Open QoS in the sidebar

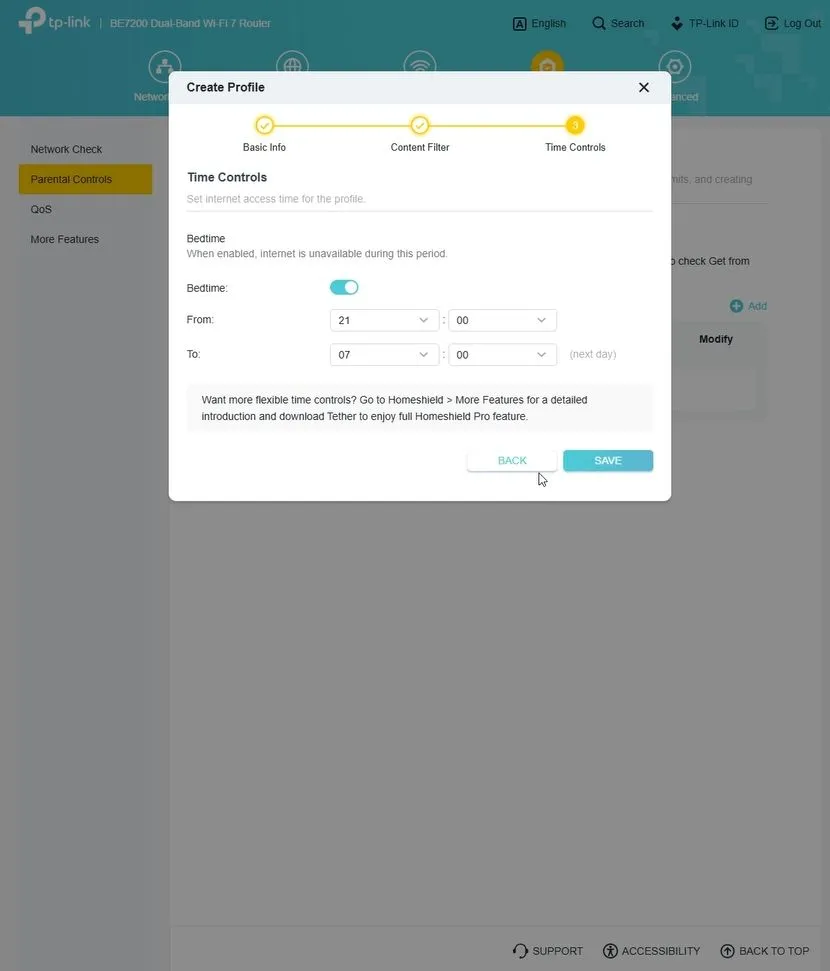41,209
